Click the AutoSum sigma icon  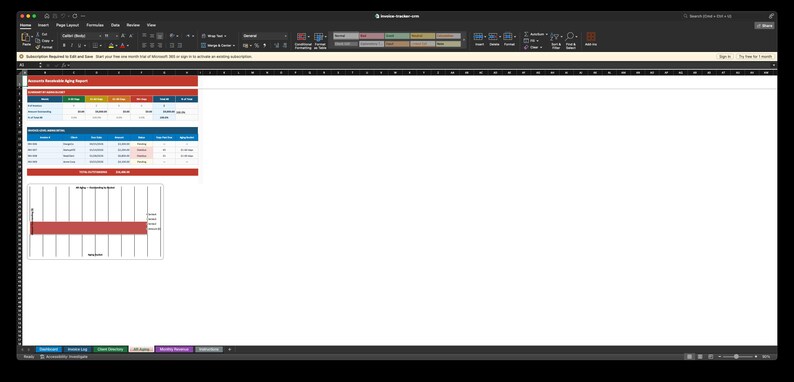(526, 34)
